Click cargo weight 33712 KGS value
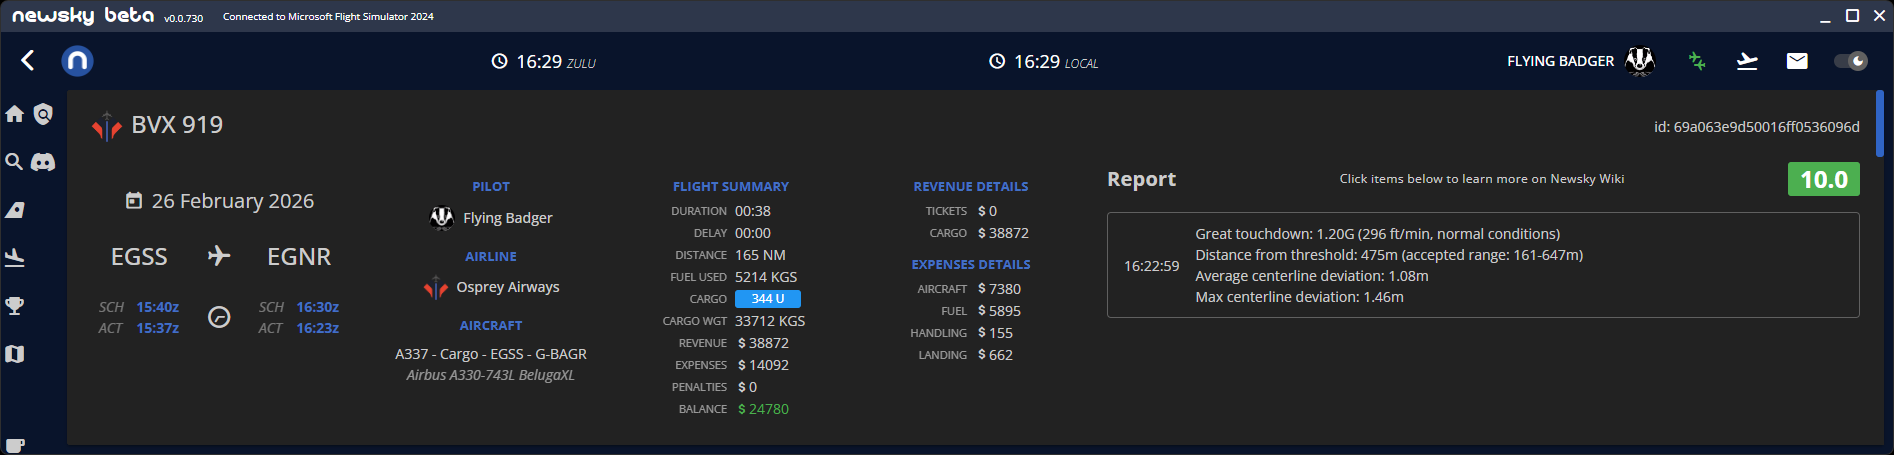 coord(770,321)
